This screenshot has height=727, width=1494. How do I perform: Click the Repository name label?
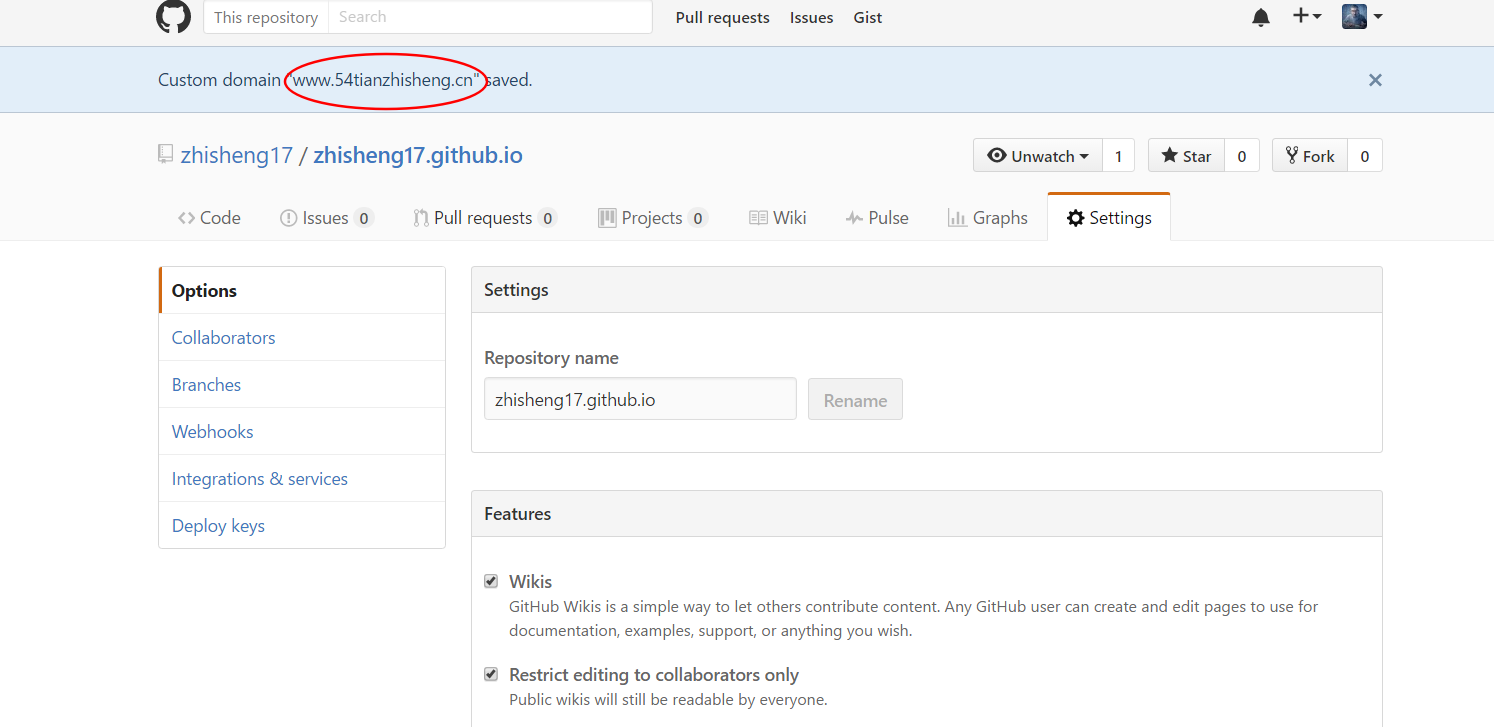pyautogui.click(x=551, y=358)
